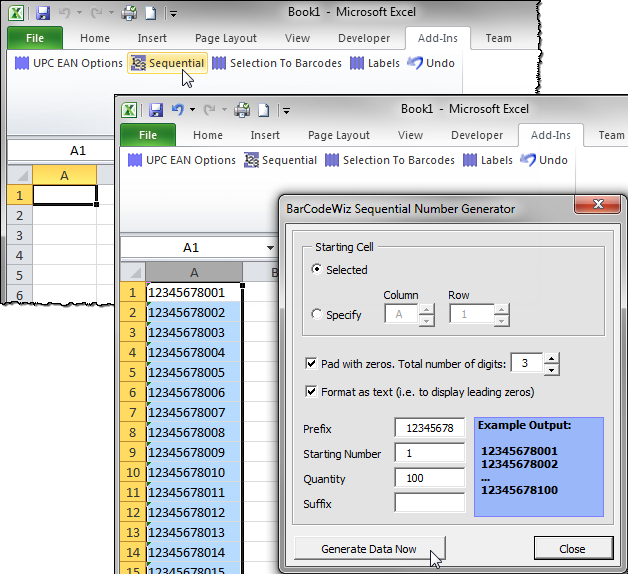628x574 pixels.
Task: Close dialog with red X button
Action: [x=598, y=204]
